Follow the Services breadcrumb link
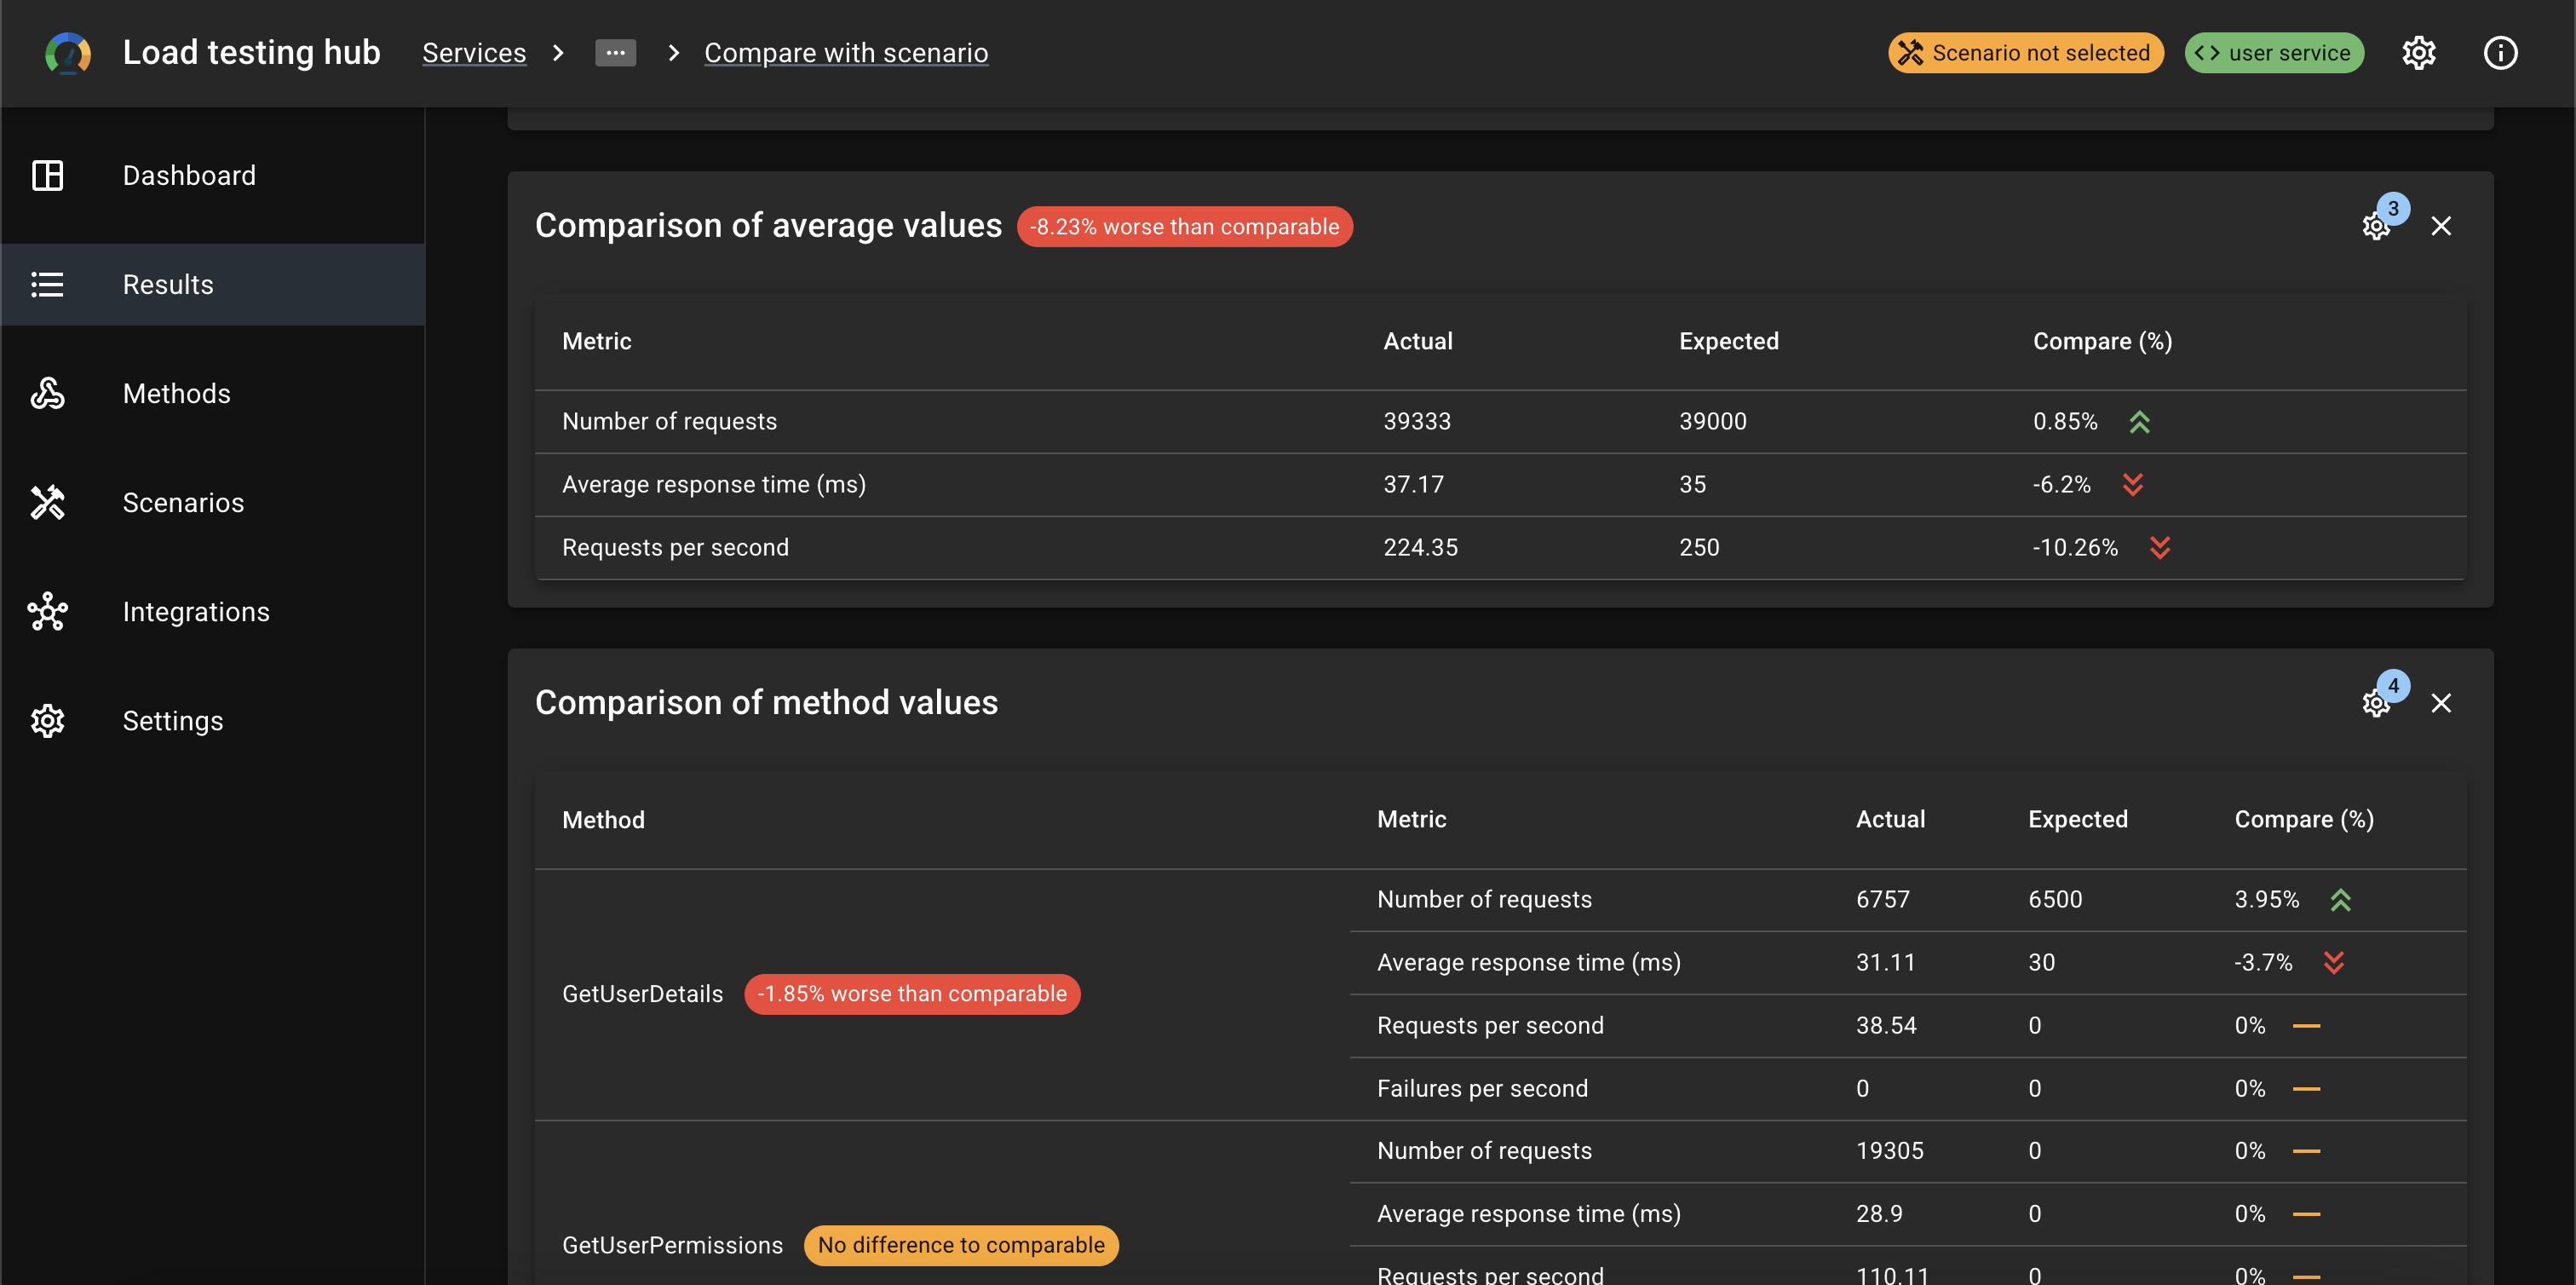This screenshot has width=2576, height=1285. pyautogui.click(x=474, y=53)
